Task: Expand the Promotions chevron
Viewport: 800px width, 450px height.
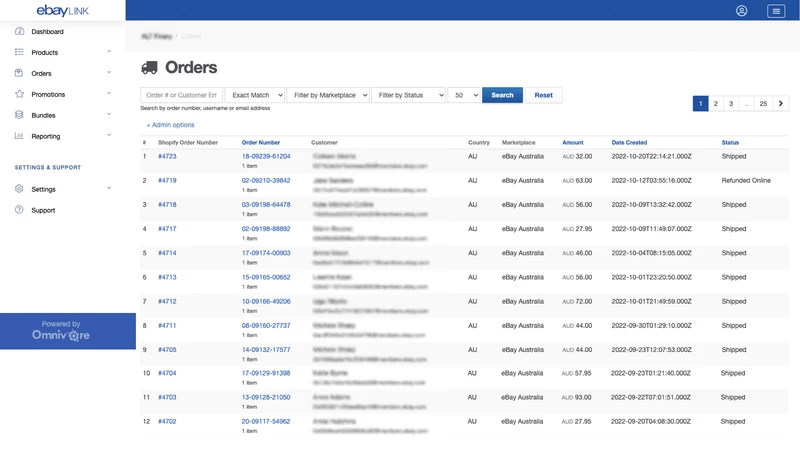Action: (x=109, y=93)
